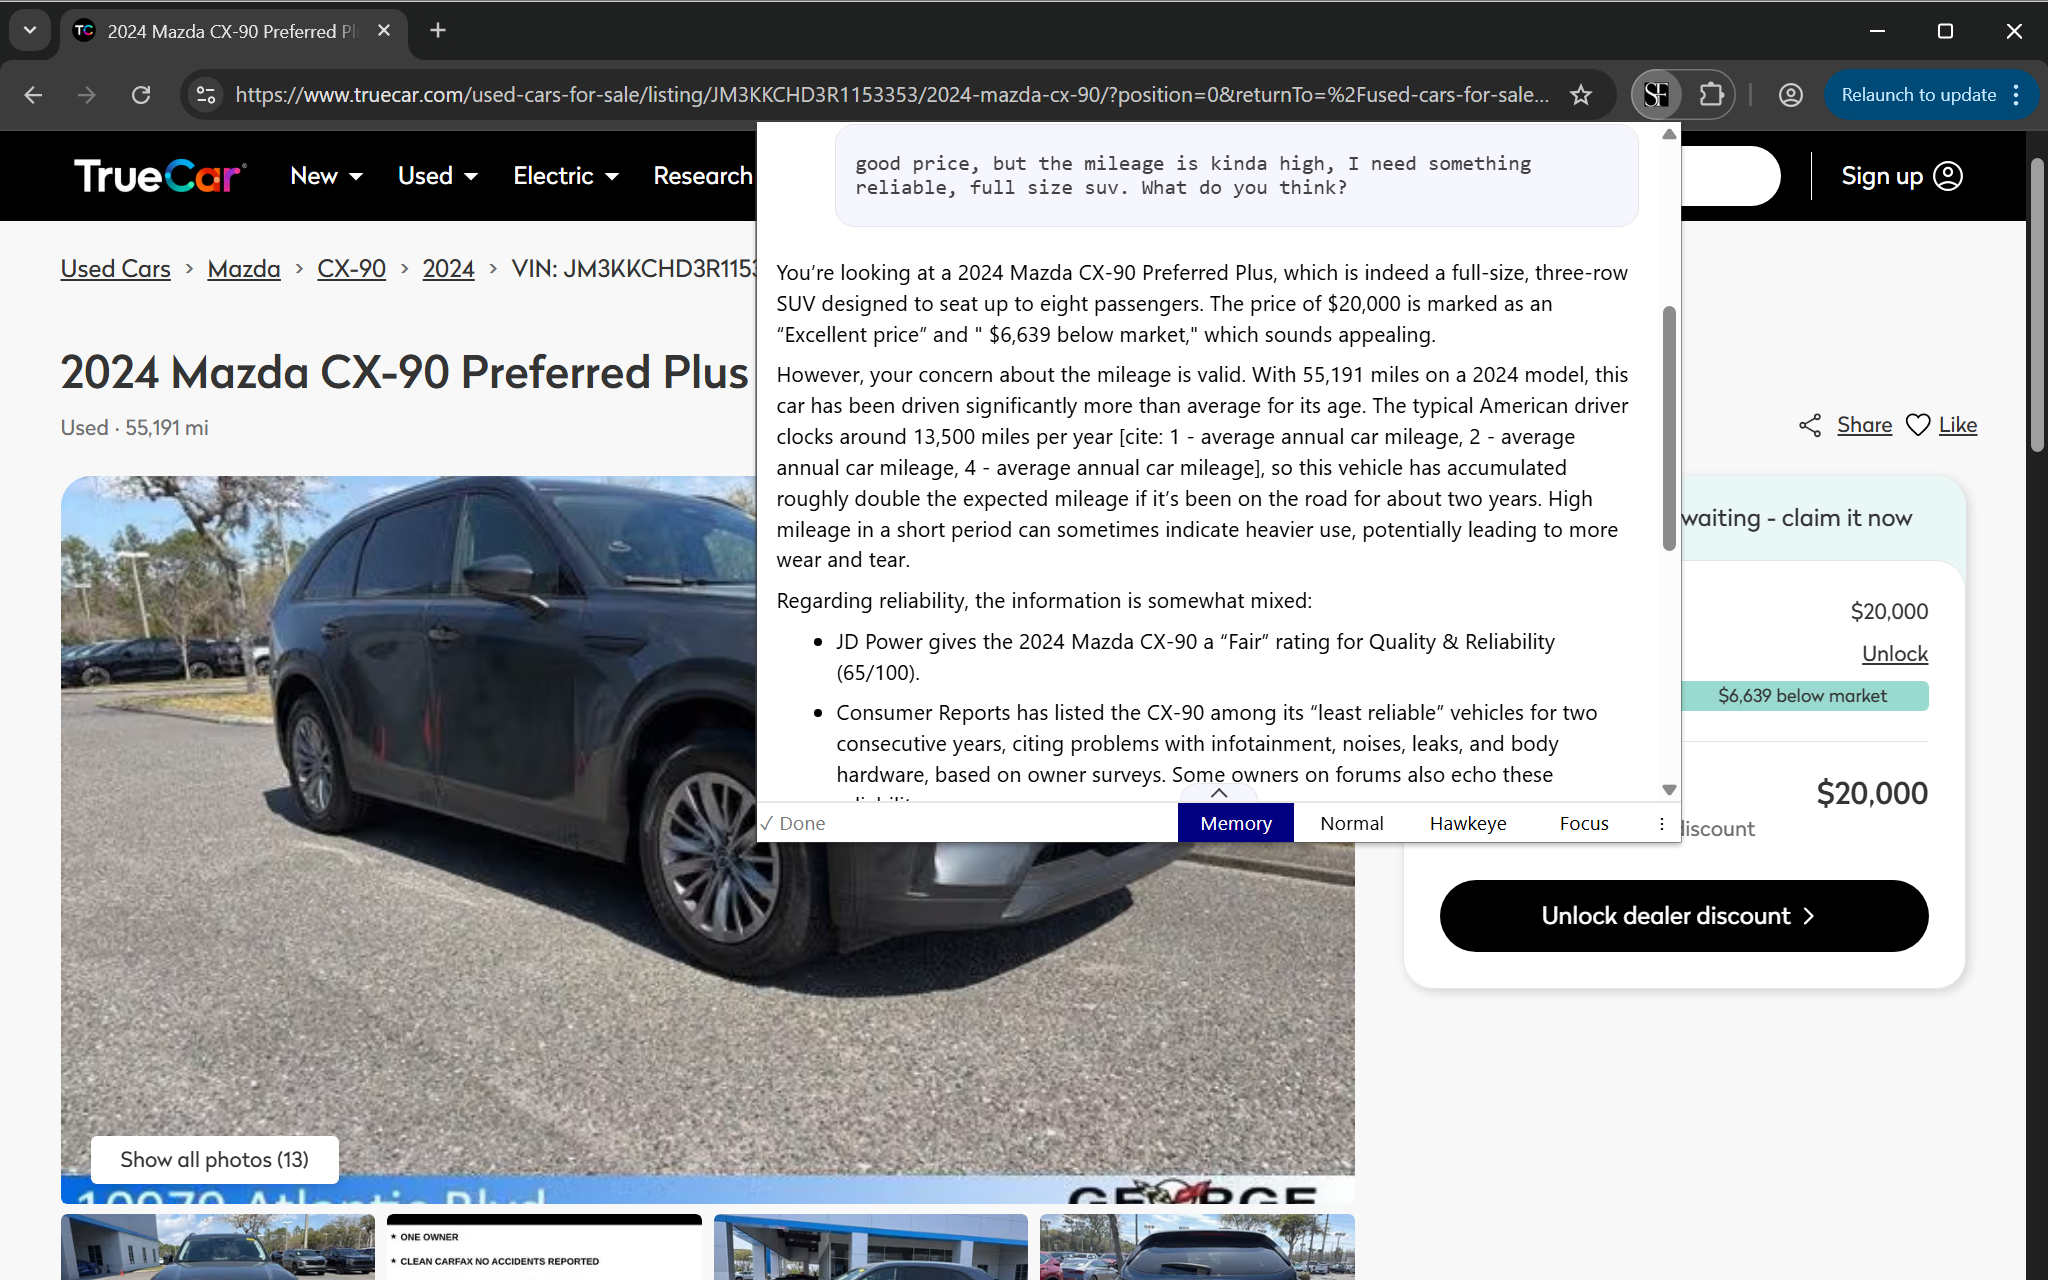Click the SH extension icon in toolbar
The height and width of the screenshot is (1280, 2048).
pos(1656,95)
